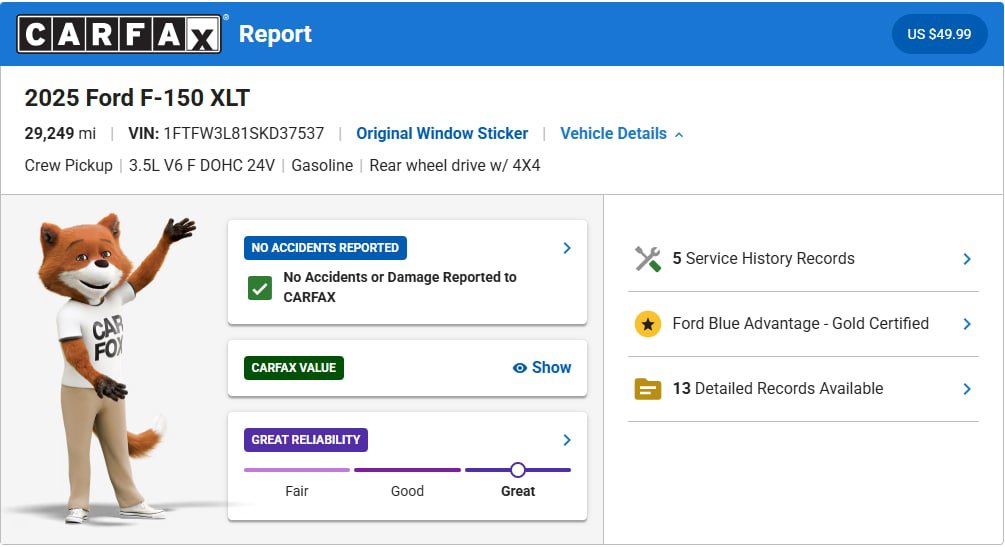Click the Fair segment of reliability bar
Viewport: 1005px width, 547px height.
[297, 470]
